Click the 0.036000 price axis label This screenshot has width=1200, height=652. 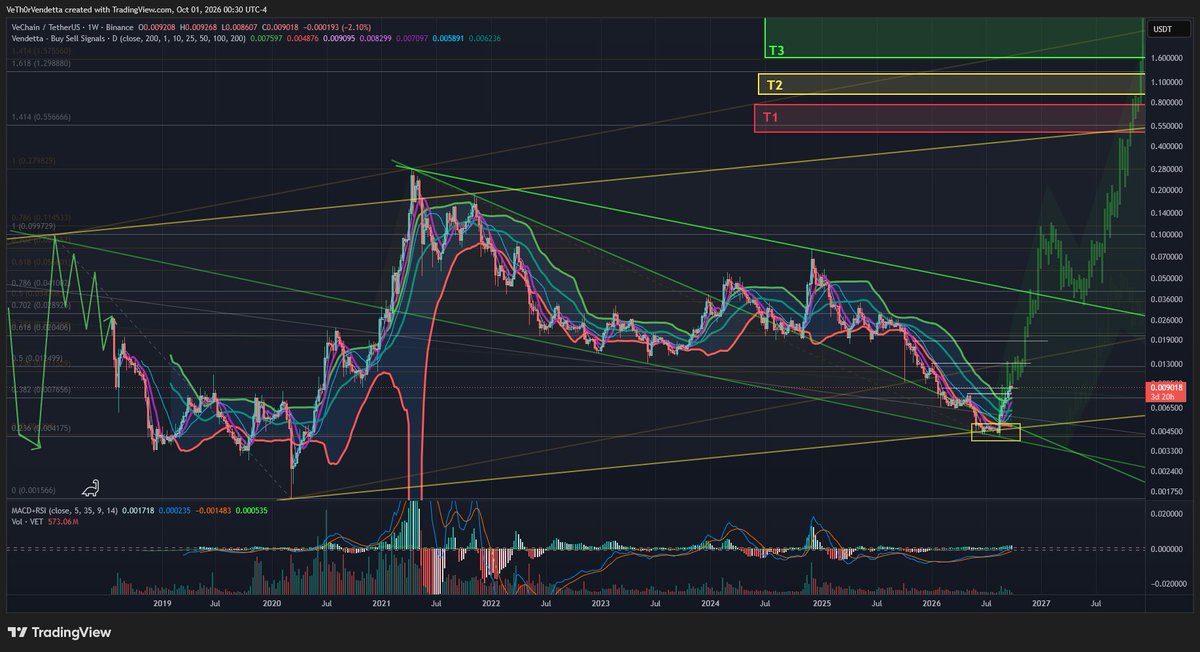1169,299
